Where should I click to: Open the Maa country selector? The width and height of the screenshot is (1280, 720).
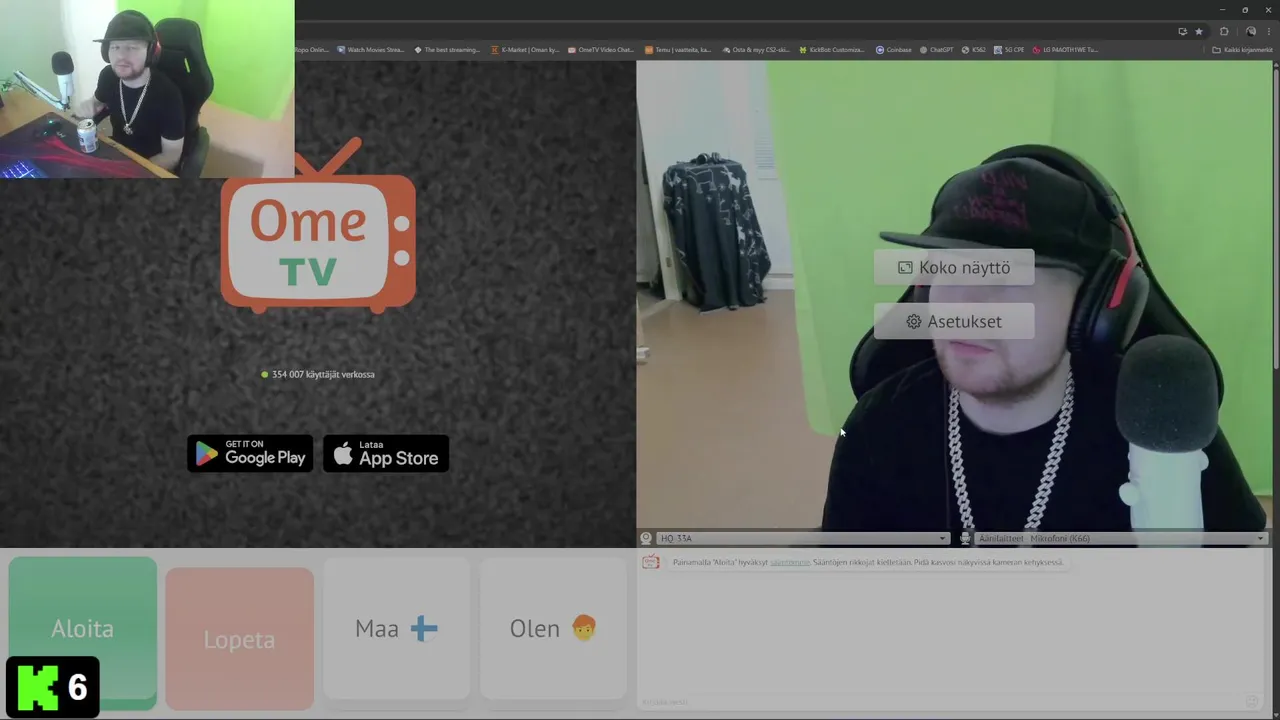tap(396, 628)
